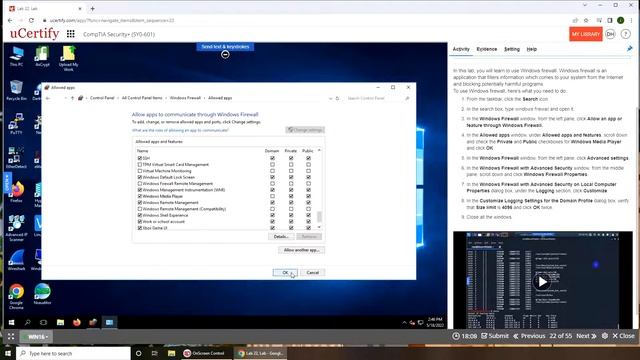Uncheck Public box for Work or school account

pyautogui.click(x=308, y=221)
